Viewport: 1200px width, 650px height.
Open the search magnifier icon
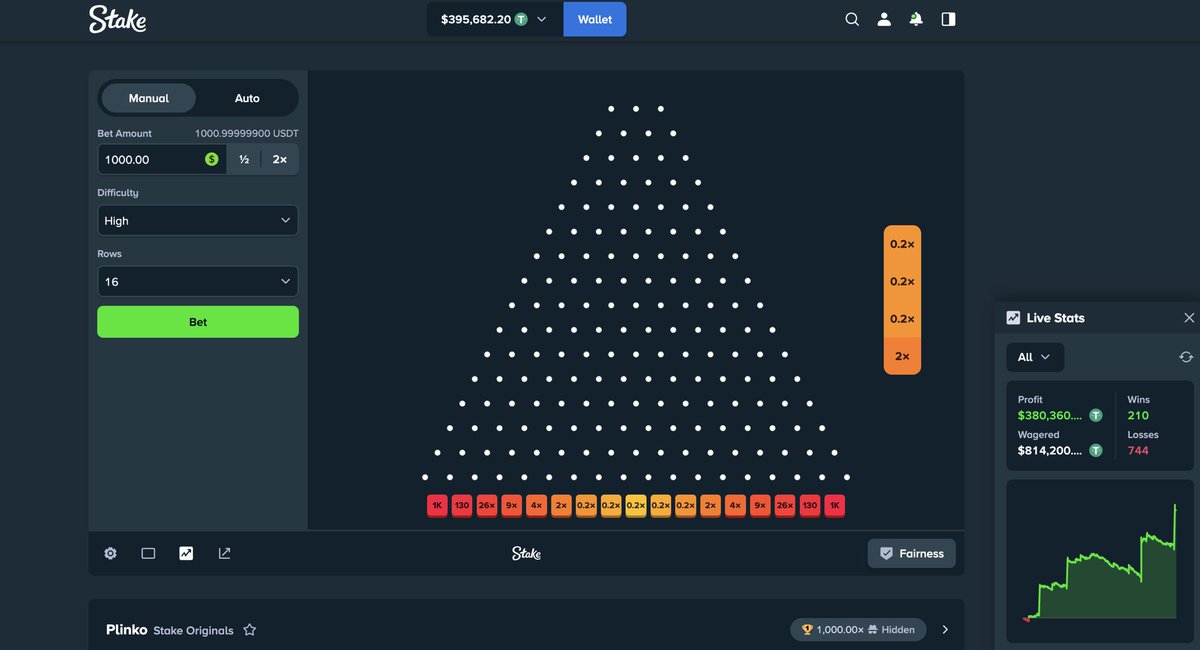852,19
